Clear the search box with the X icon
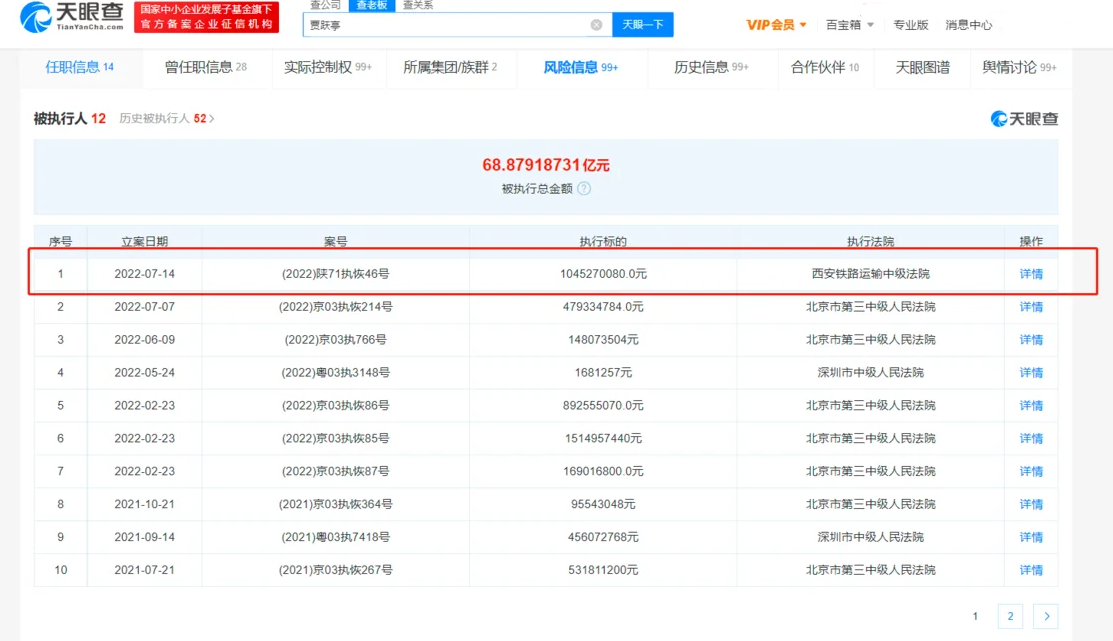Image resolution: width=1113 pixels, height=641 pixels. [596, 25]
